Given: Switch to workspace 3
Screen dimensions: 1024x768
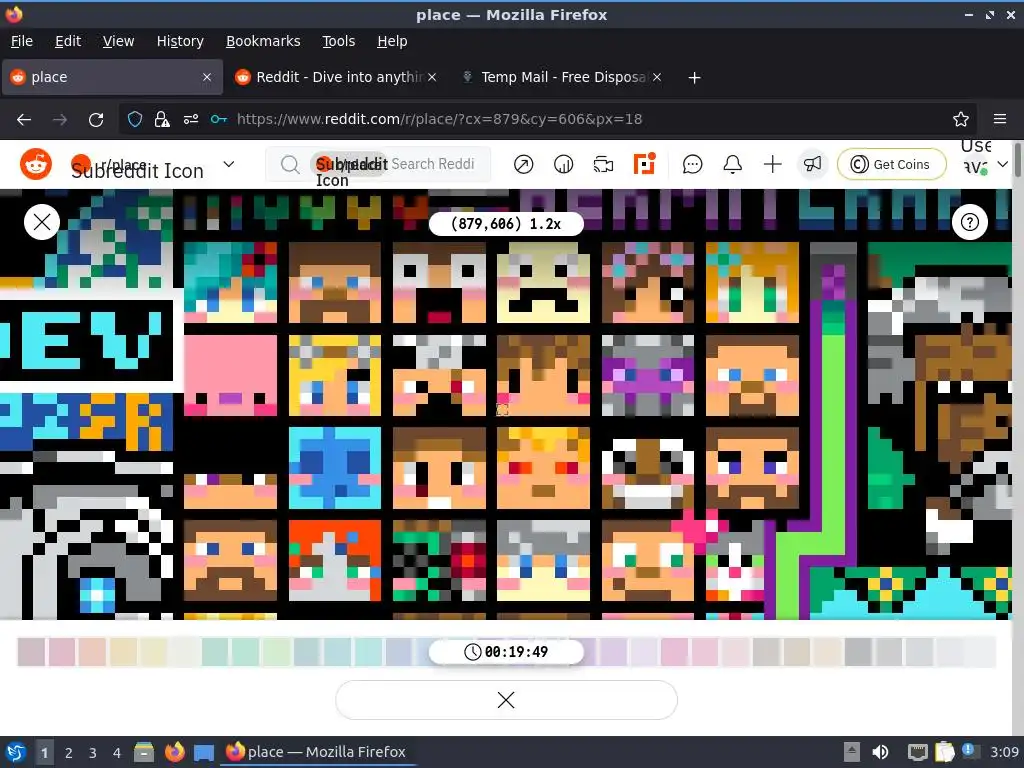Looking at the screenshot, I should click(93, 753).
